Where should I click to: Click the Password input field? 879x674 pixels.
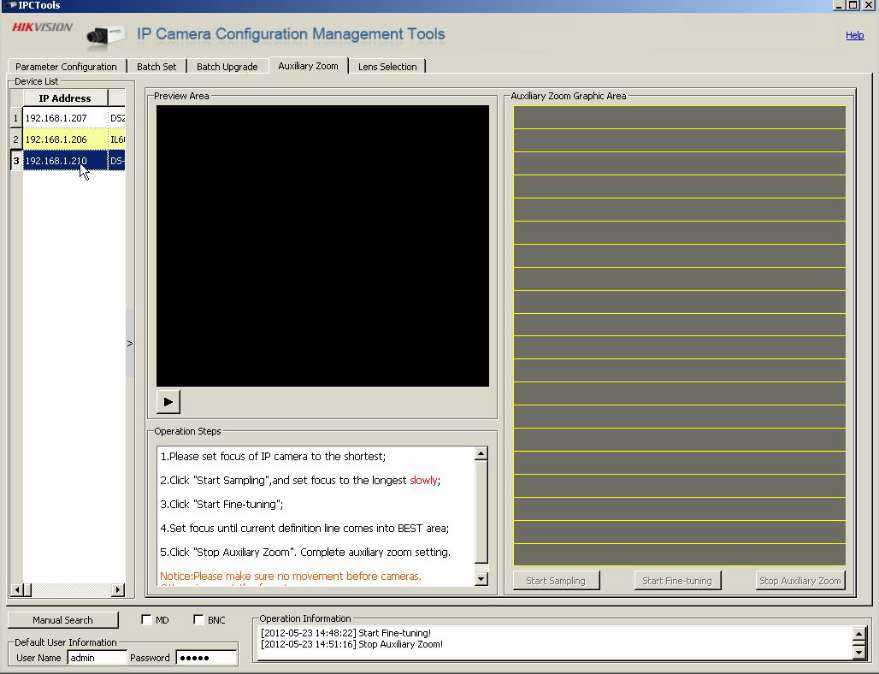point(206,657)
